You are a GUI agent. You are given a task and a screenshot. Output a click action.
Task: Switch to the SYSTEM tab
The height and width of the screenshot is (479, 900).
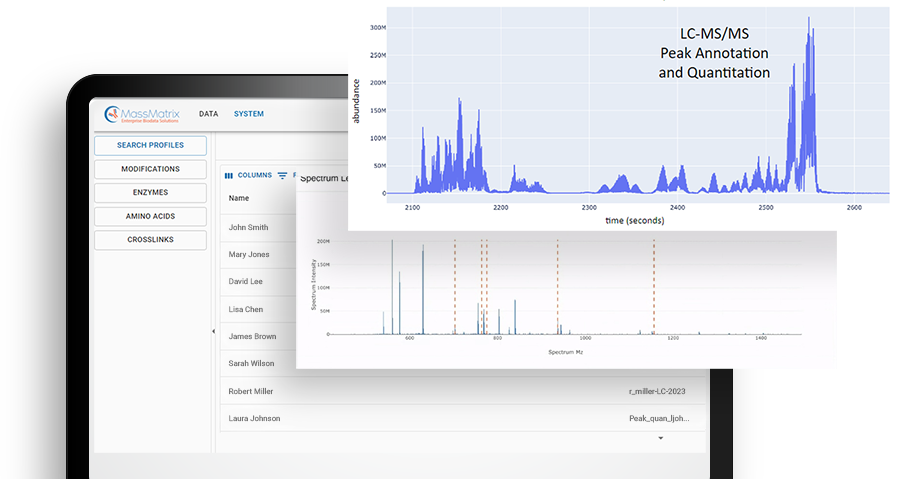[x=249, y=114]
